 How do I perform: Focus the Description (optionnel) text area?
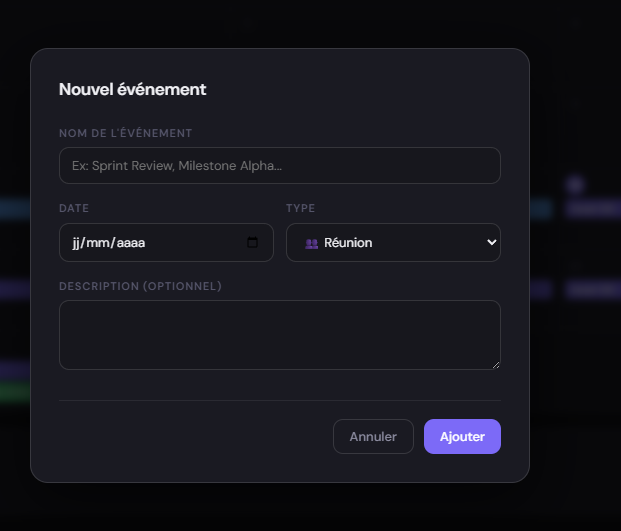click(280, 335)
